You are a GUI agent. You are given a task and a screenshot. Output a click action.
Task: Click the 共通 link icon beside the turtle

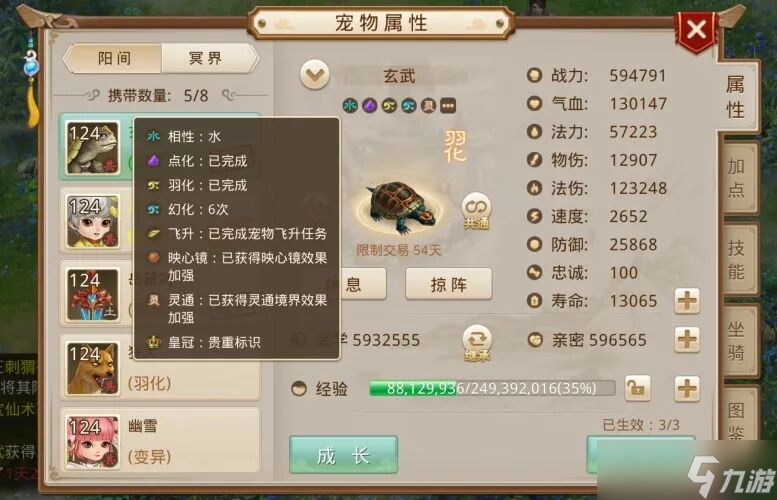pos(476,211)
